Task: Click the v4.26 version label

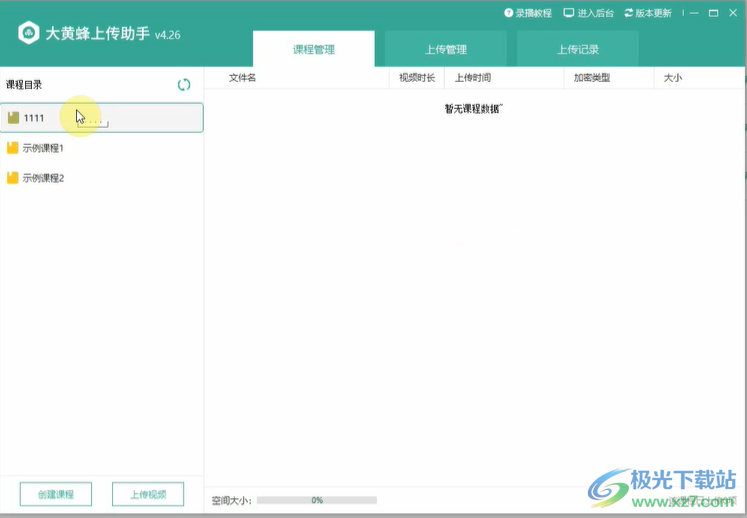Action: tap(168, 35)
